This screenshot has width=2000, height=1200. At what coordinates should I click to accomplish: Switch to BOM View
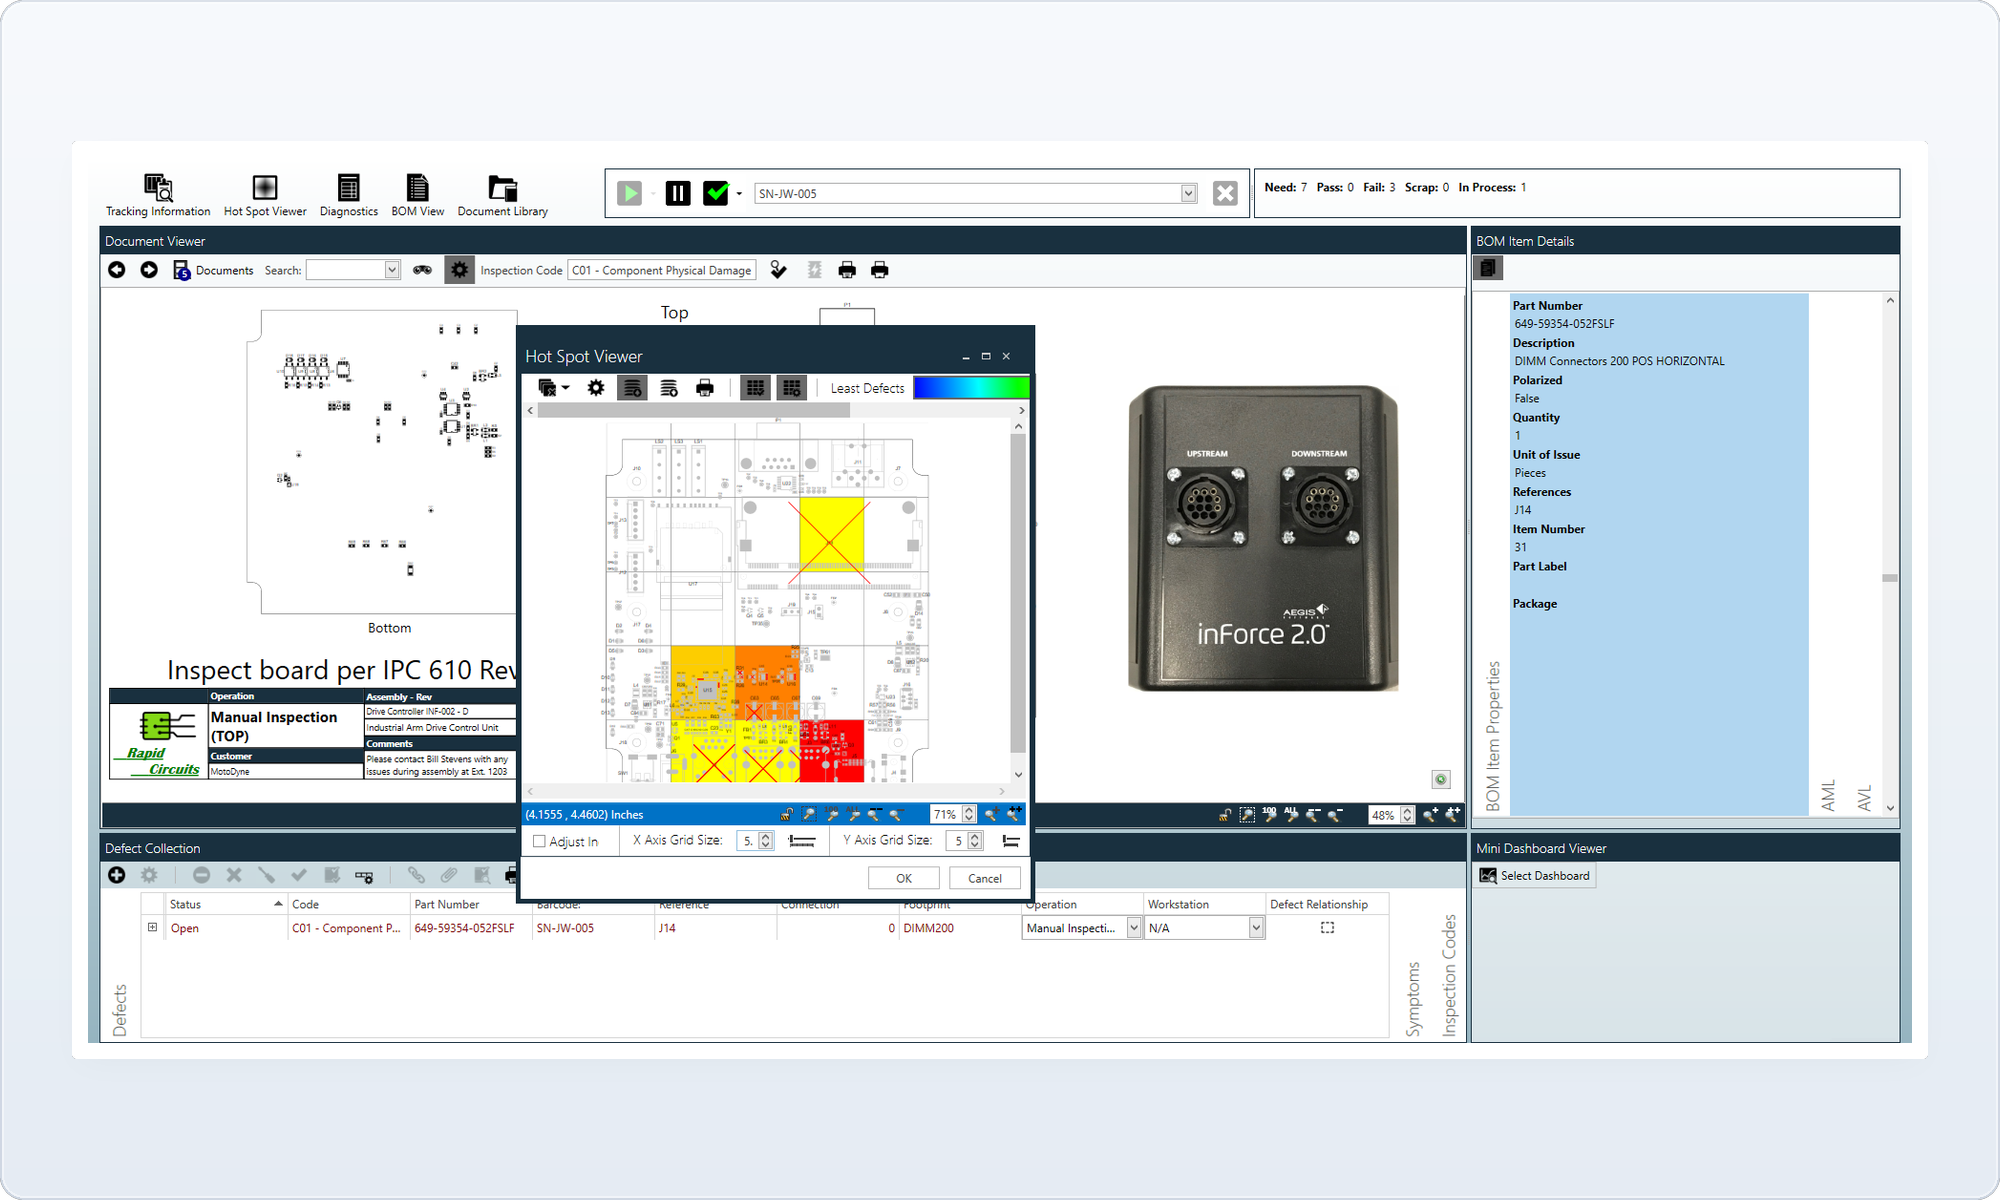coord(418,195)
